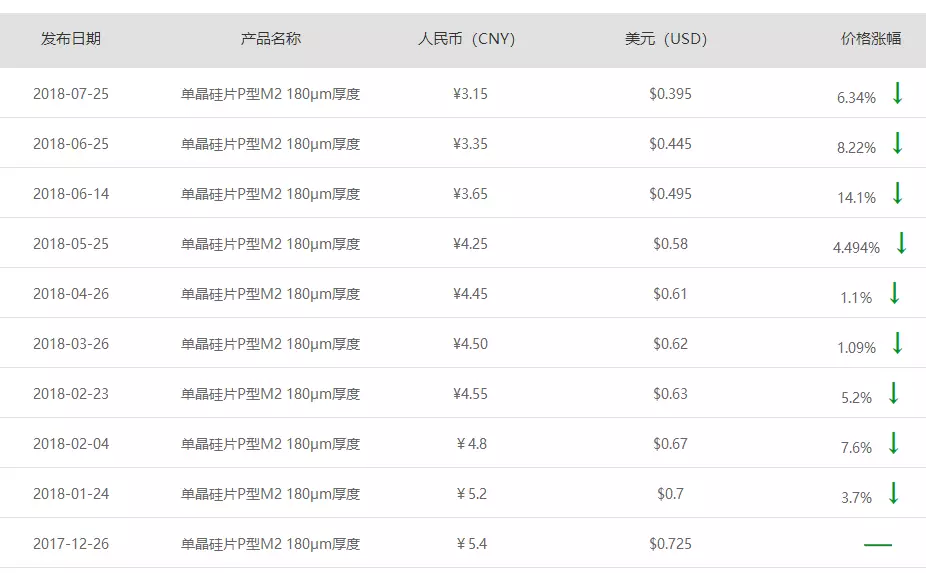This screenshot has width=926, height=573.
Task: Click the USD price $0.7
Action: [x=670, y=494]
